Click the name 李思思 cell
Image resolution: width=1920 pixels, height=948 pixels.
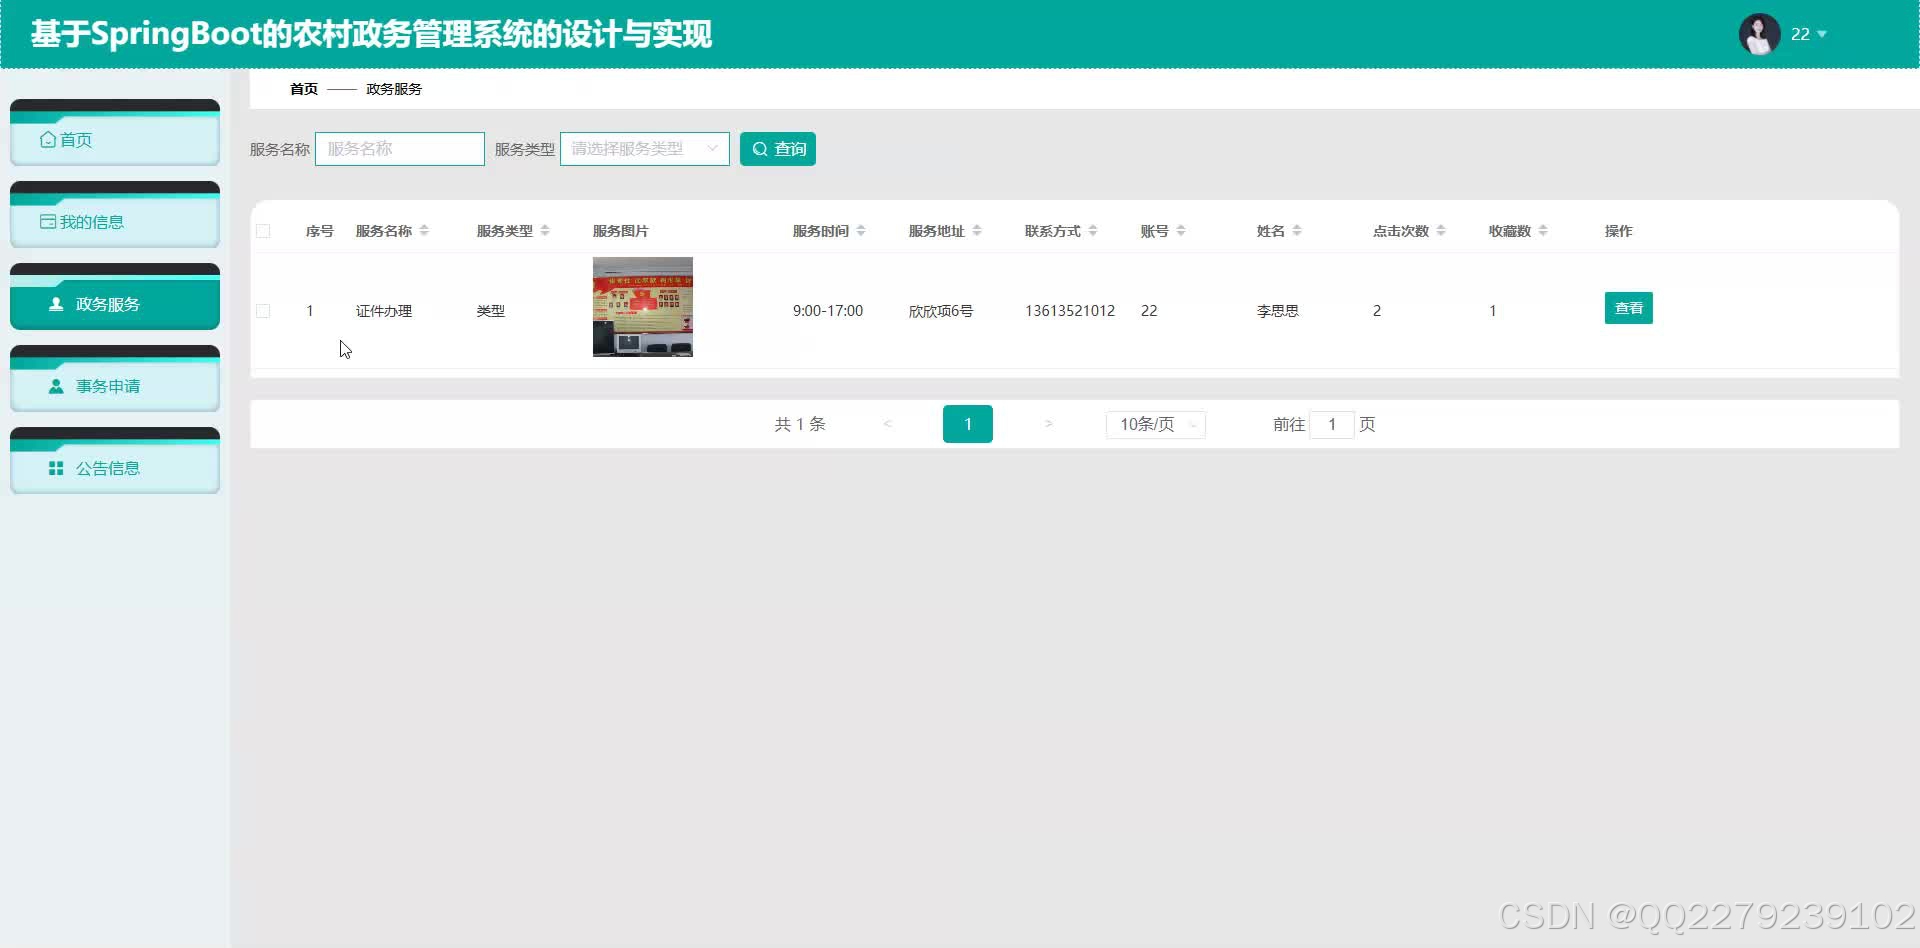[1278, 311]
